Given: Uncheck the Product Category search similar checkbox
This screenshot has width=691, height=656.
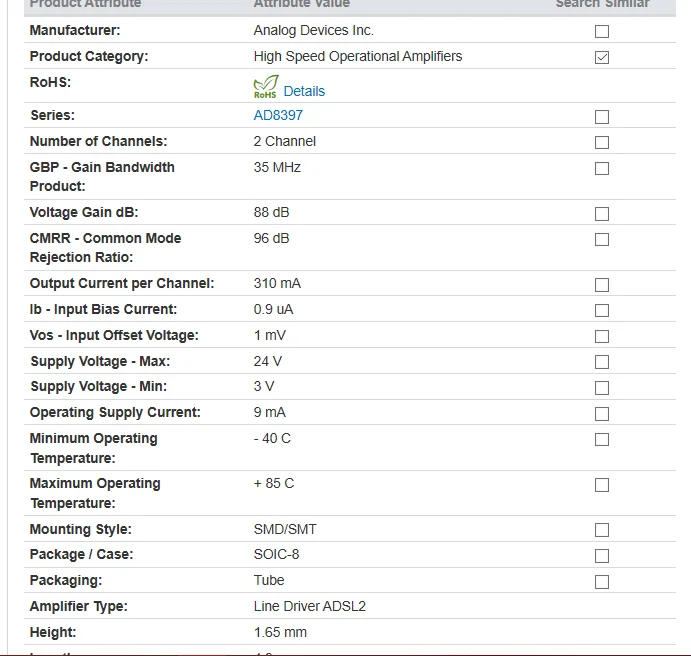Looking at the screenshot, I should coord(602,57).
